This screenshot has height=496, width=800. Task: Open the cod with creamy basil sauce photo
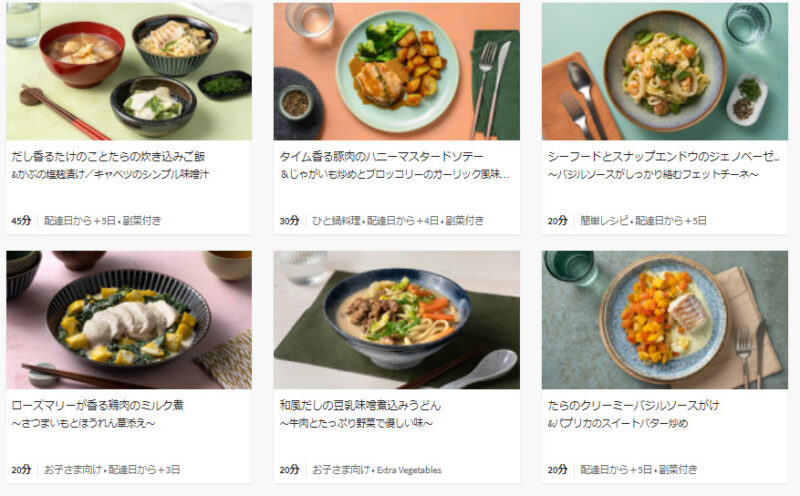click(x=665, y=319)
